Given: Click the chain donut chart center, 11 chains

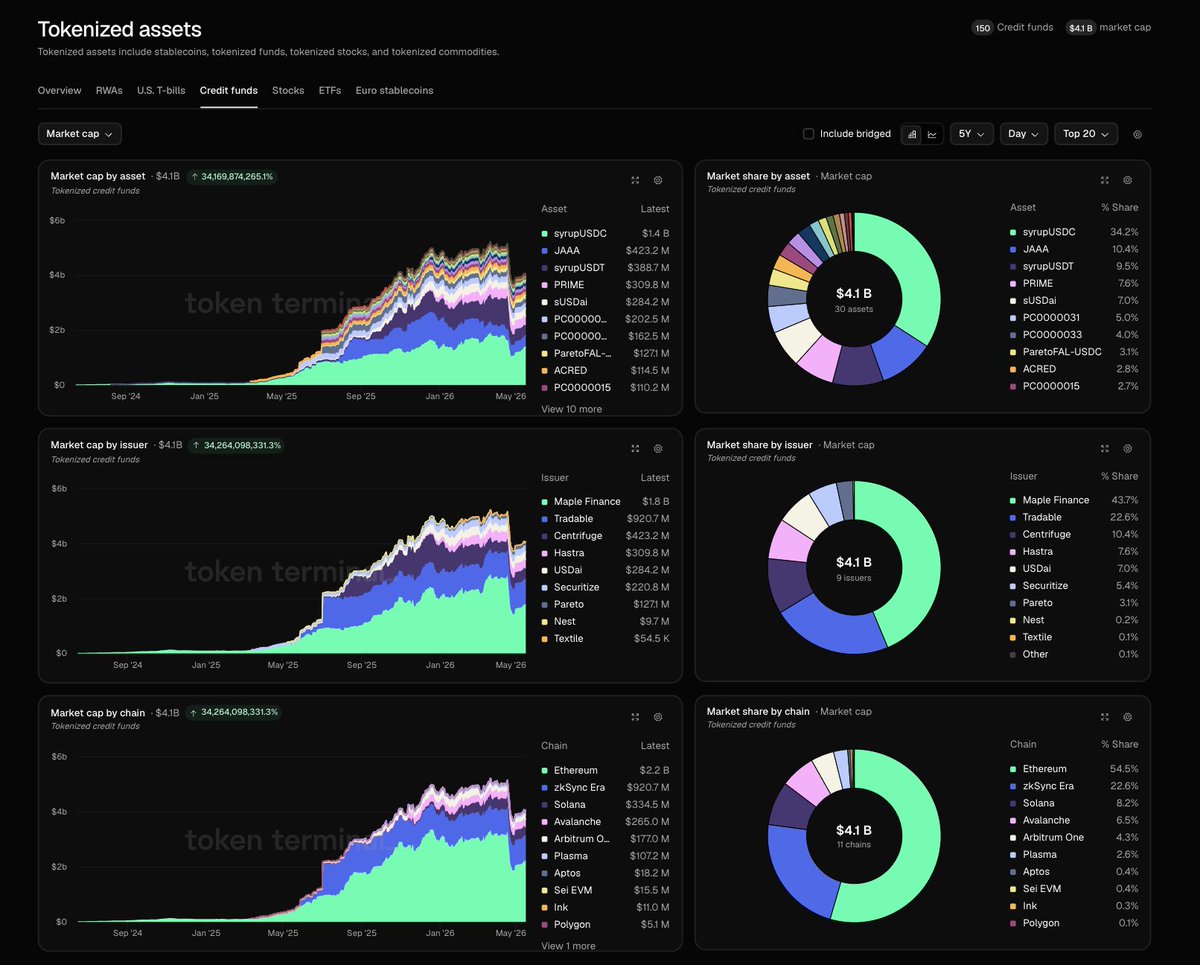Looking at the screenshot, I should pos(854,837).
